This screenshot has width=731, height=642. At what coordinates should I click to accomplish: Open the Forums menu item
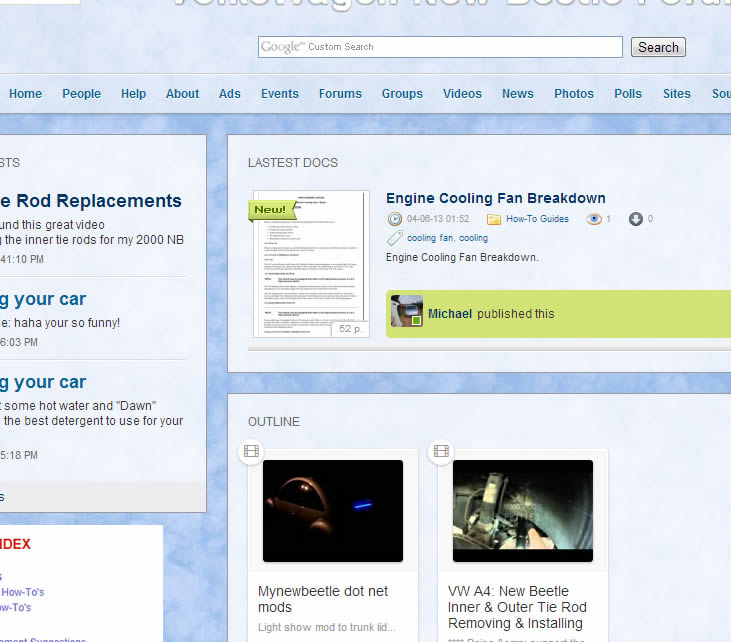(340, 94)
